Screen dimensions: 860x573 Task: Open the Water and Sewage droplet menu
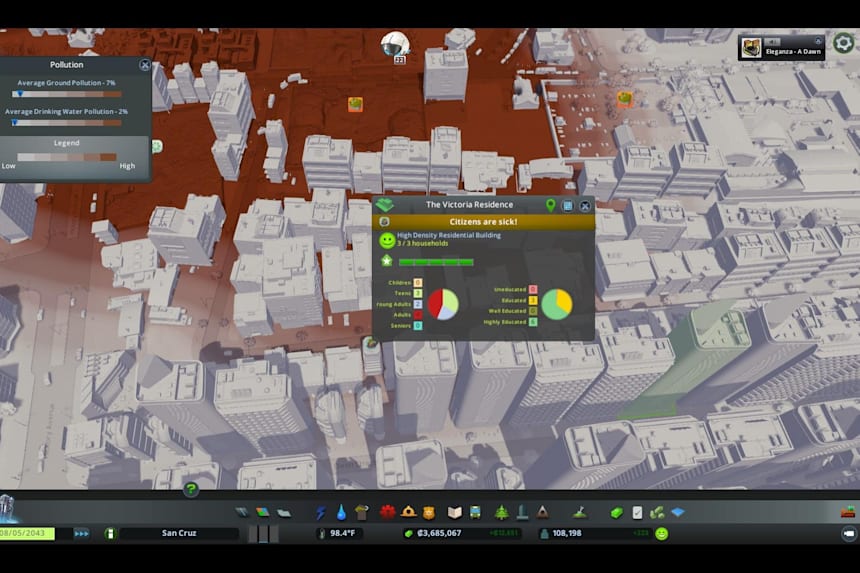coord(341,513)
